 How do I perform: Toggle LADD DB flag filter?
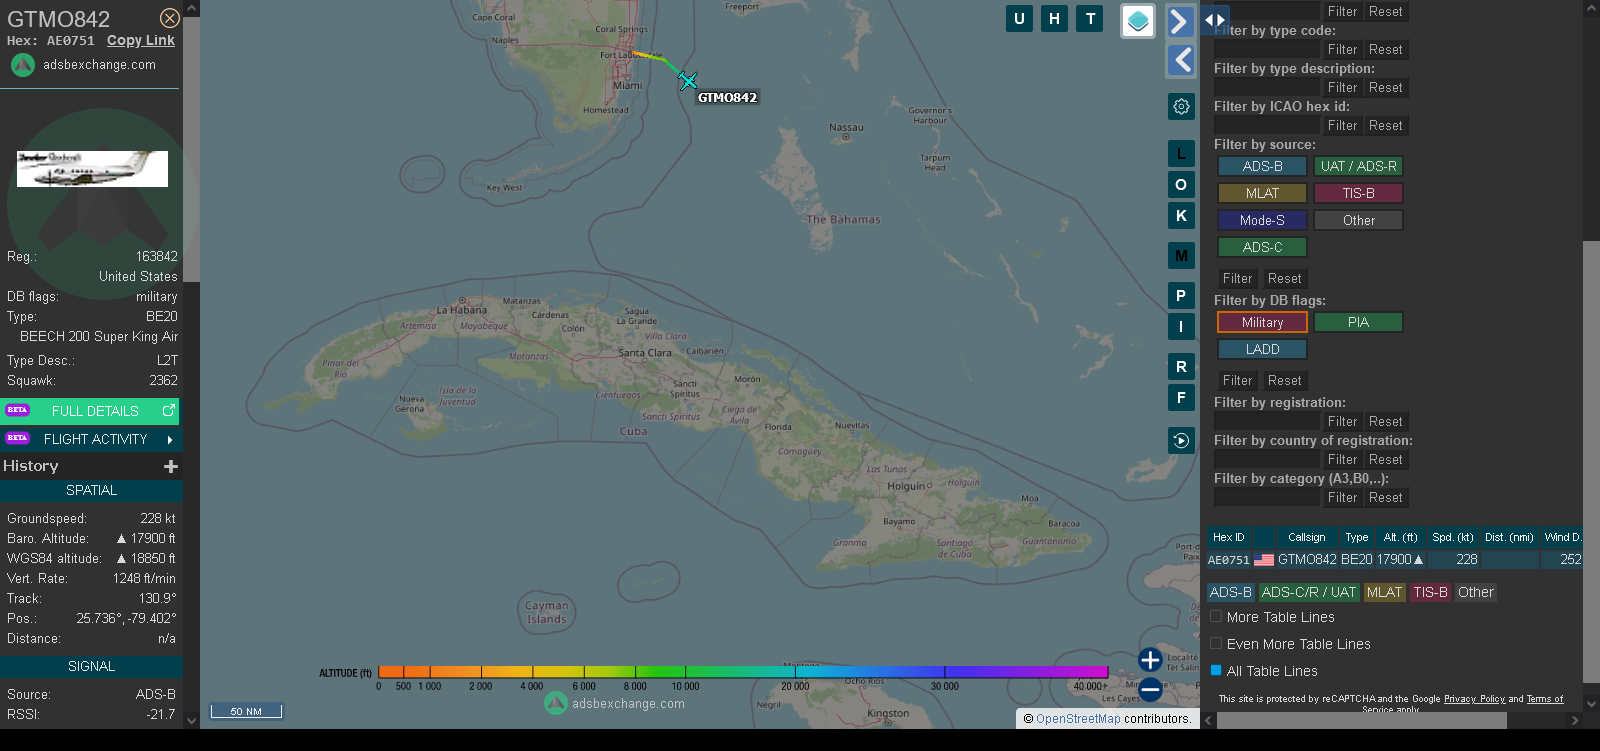click(x=1262, y=349)
